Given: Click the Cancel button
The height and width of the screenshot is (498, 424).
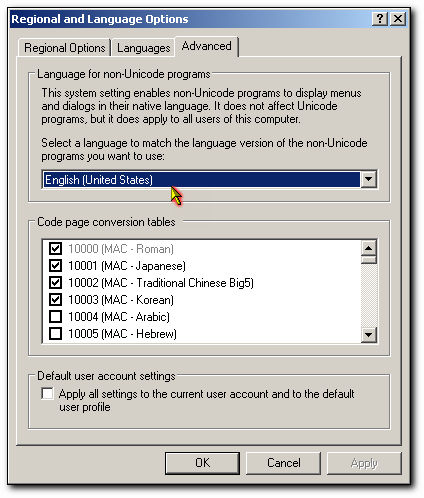Looking at the screenshot, I should click(x=283, y=463).
